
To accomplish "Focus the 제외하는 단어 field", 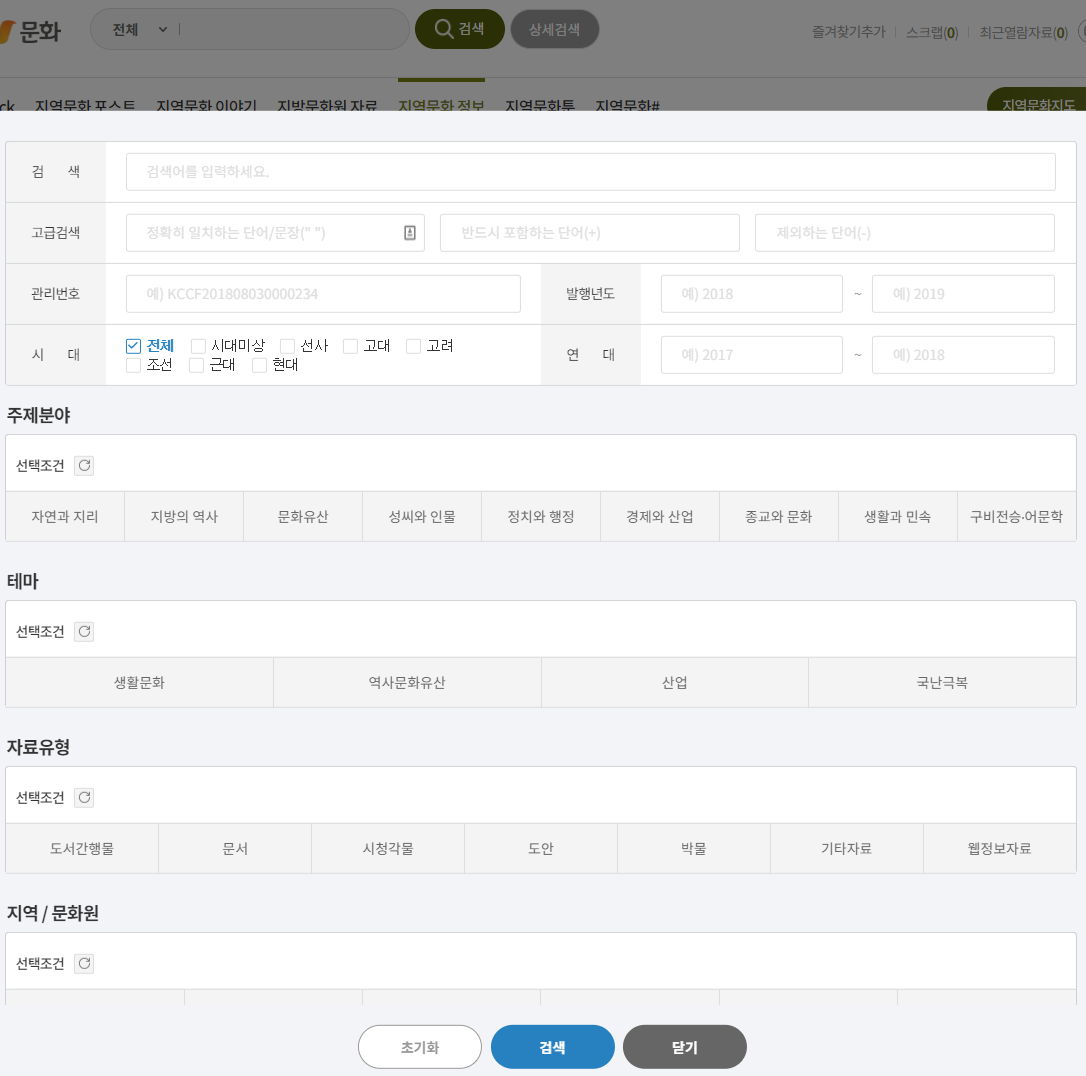I will (x=905, y=233).
